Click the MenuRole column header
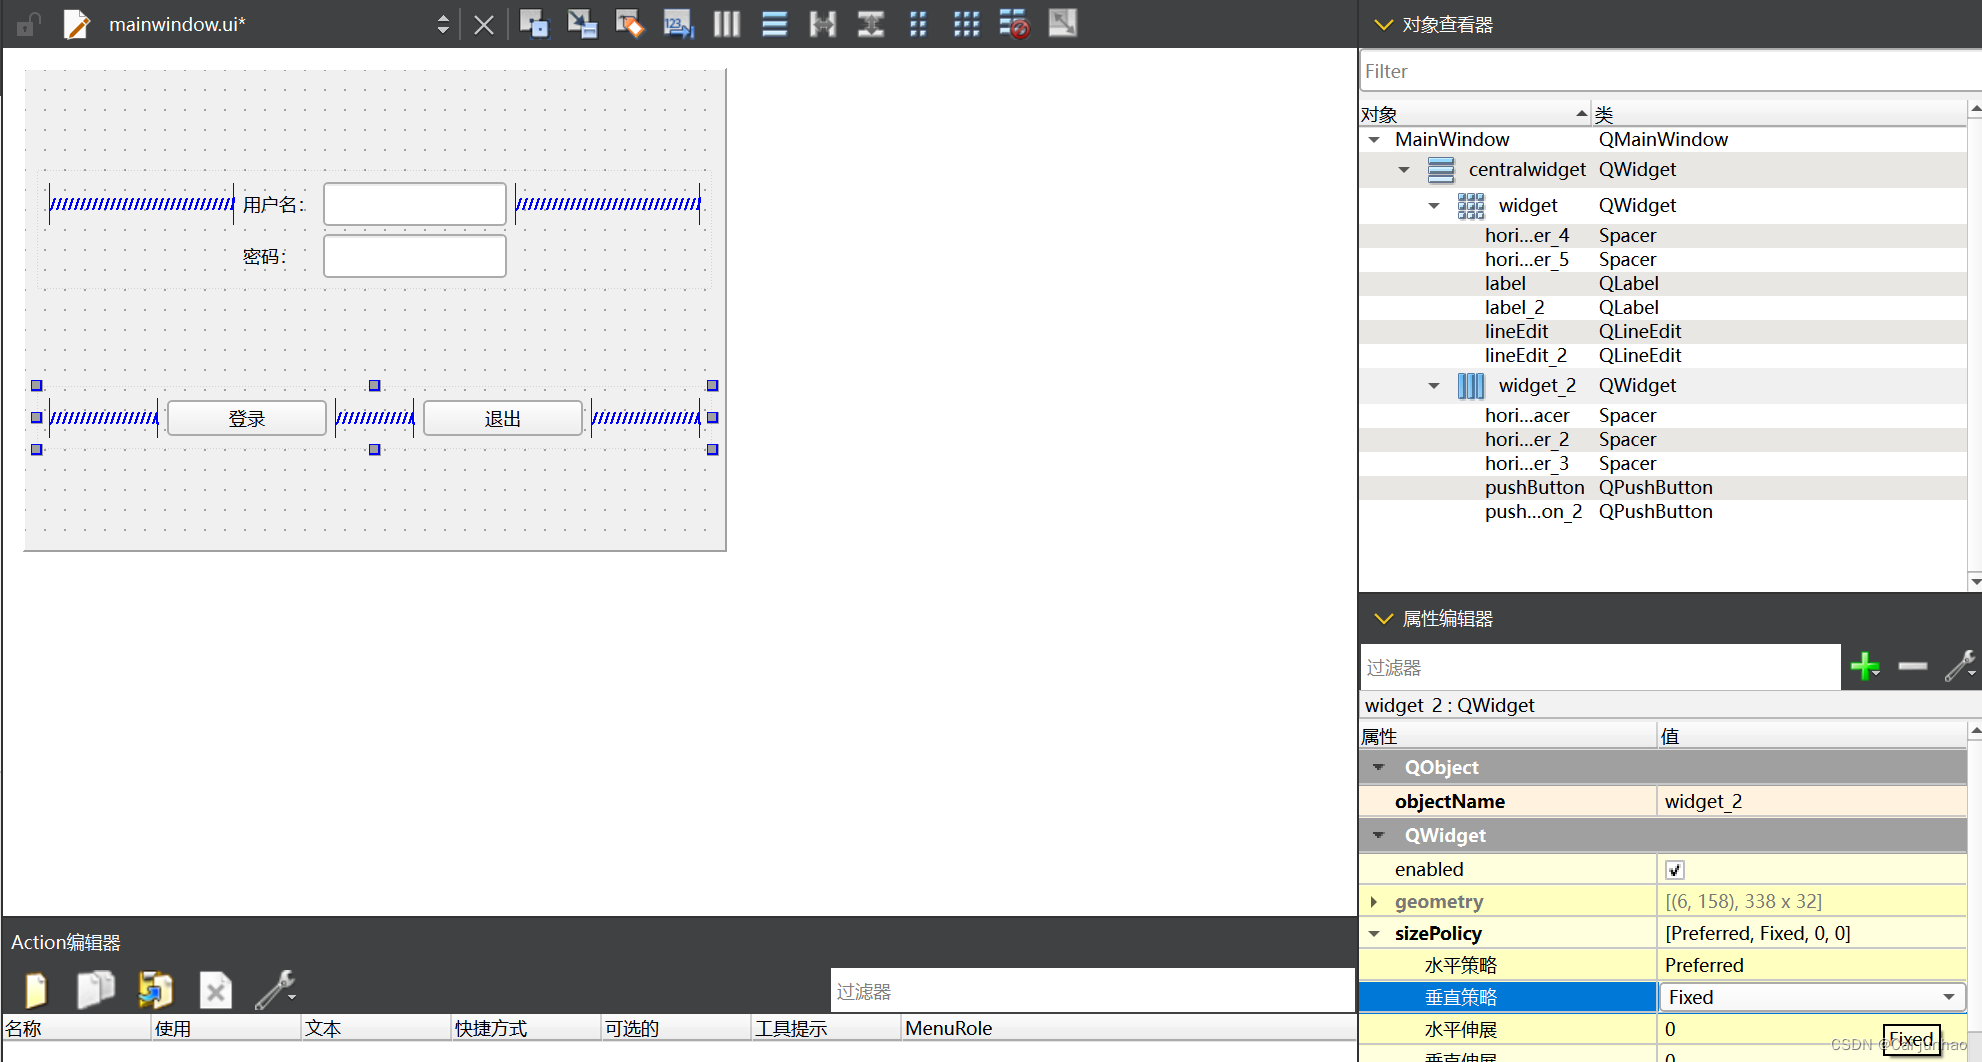The height and width of the screenshot is (1062, 1982). pyautogui.click(x=1128, y=1028)
